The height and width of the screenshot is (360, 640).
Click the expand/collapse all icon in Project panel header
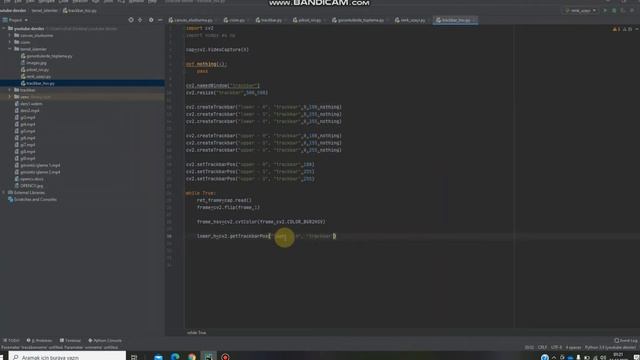pos(140,20)
